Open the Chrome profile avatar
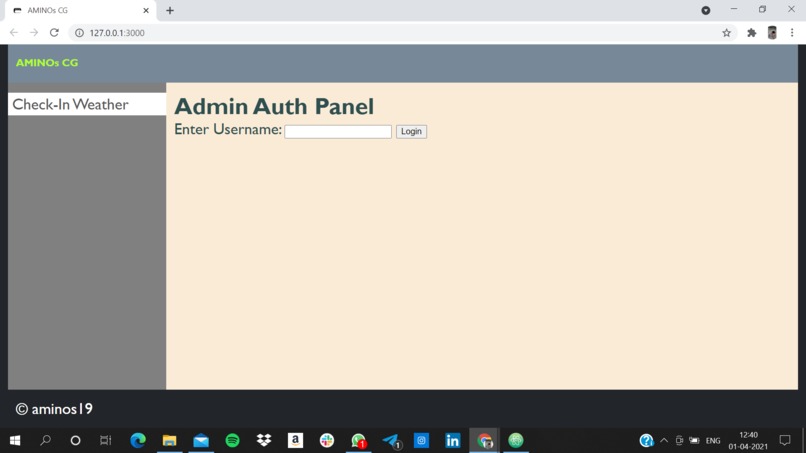Screen dimensions: 806x453 tap(772, 32)
